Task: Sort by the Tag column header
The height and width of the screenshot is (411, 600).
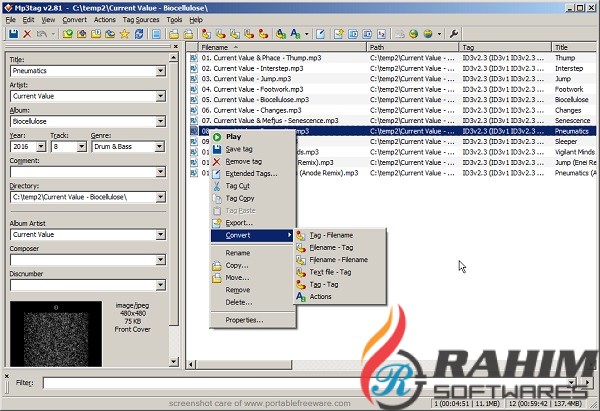Action: [x=505, y=47]
